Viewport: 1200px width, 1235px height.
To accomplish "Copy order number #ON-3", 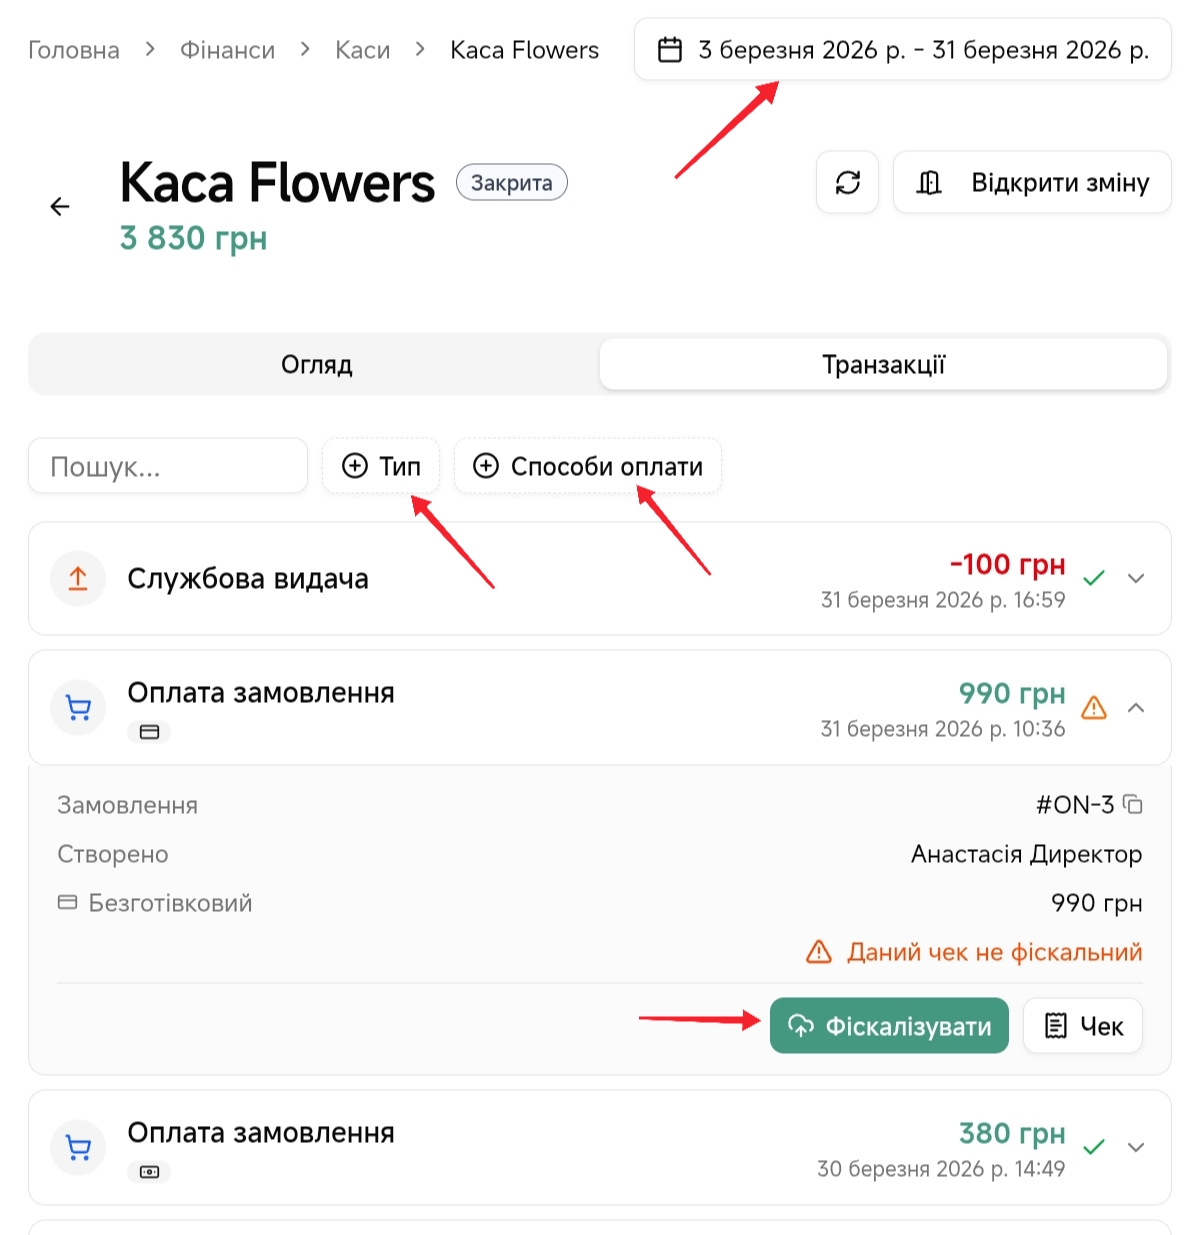I will point(1133,804).
